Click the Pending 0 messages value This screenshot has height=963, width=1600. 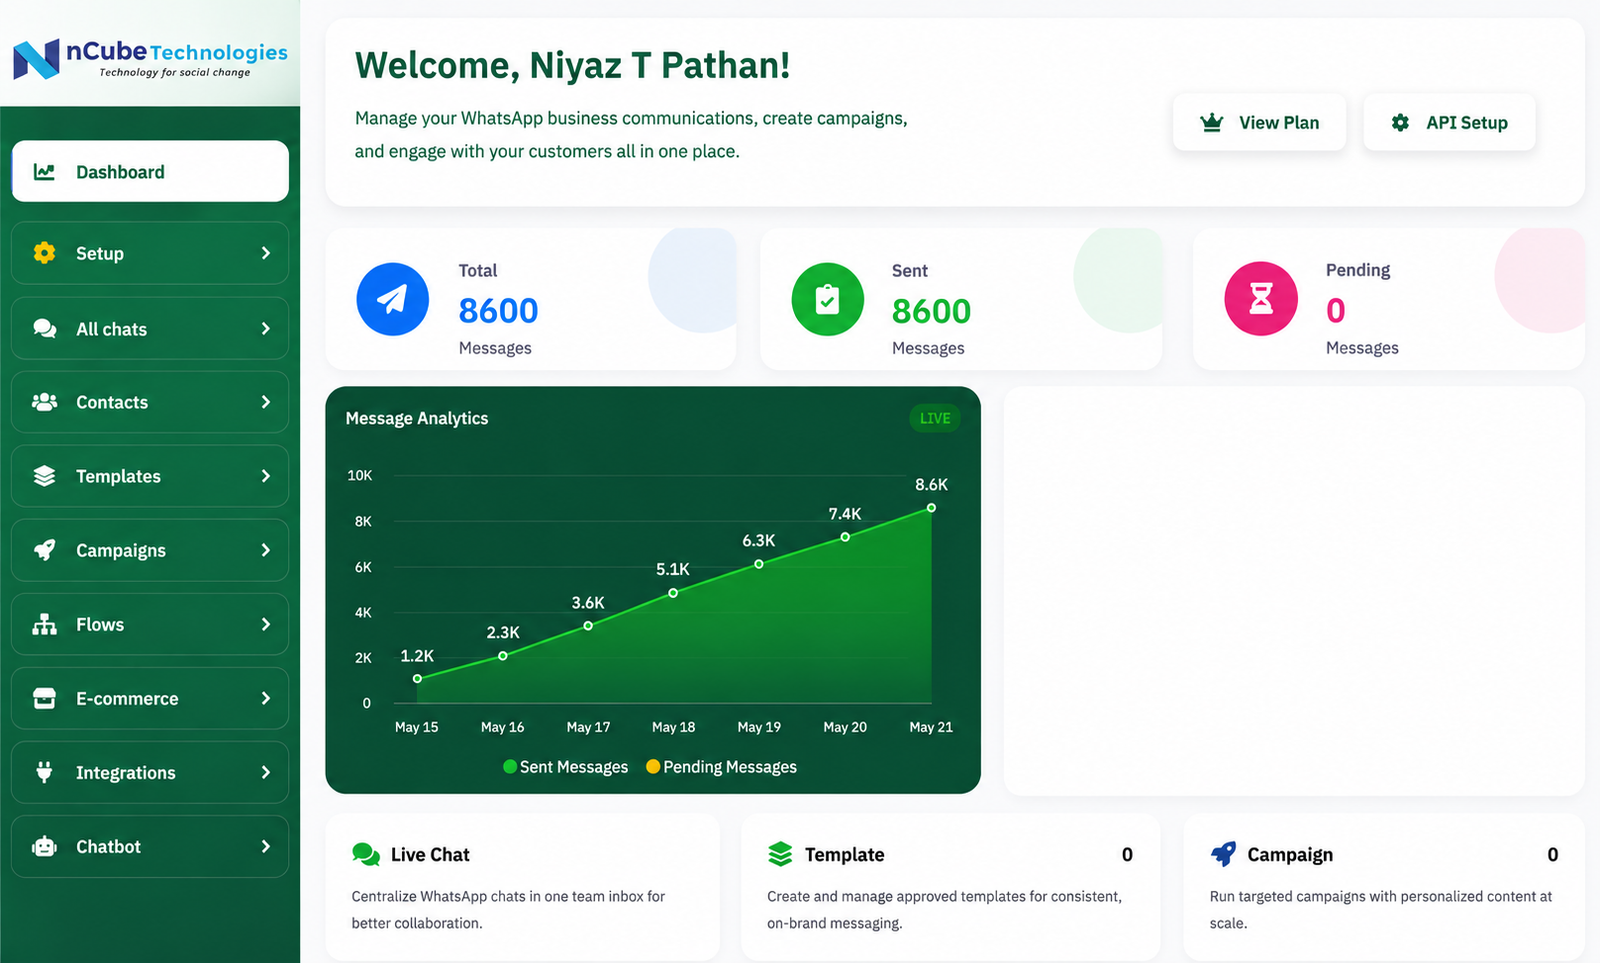click(x=1335, y=311)
